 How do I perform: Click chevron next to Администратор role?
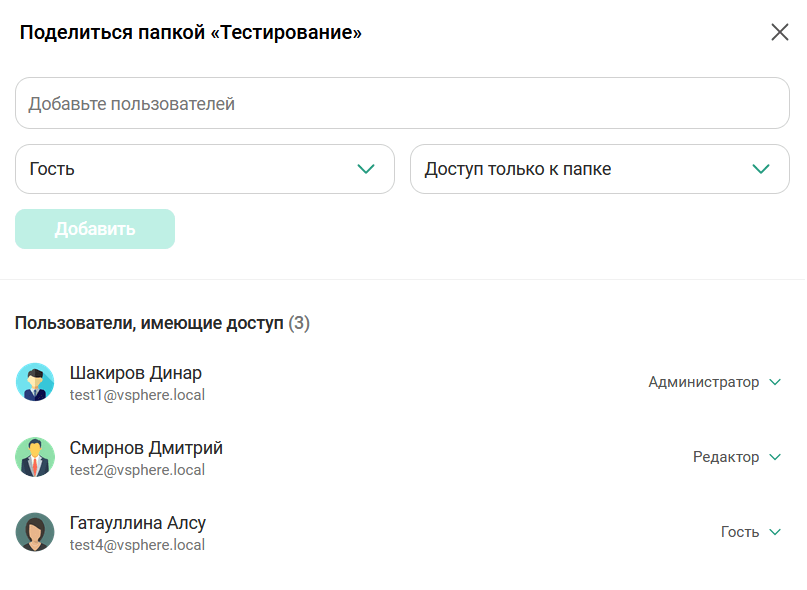coord(775,382)
